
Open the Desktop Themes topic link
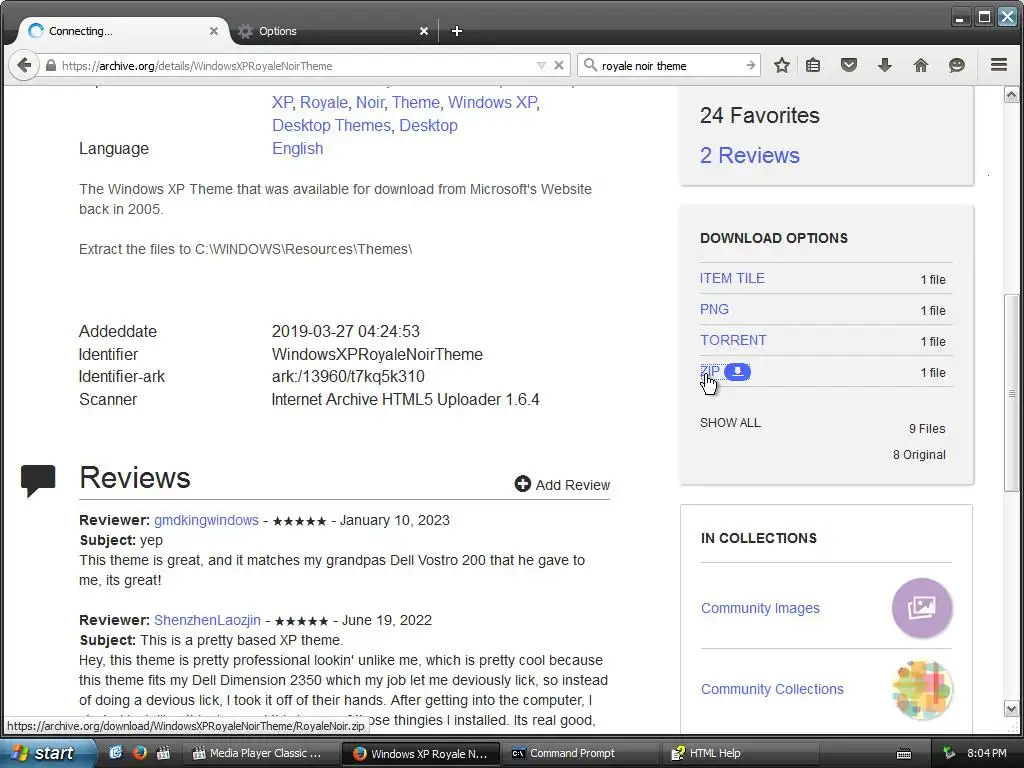pyautogui.click(x=331, y=125)
